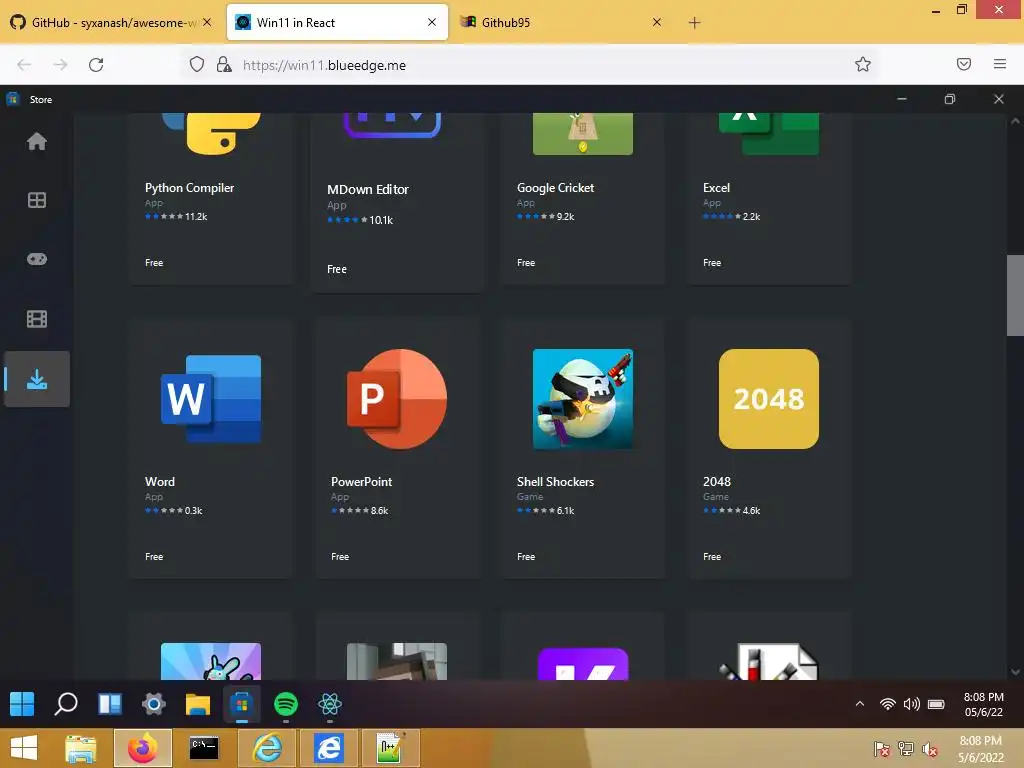Open the Store home section
1024x768 pixels.
[x=37, y=141]
